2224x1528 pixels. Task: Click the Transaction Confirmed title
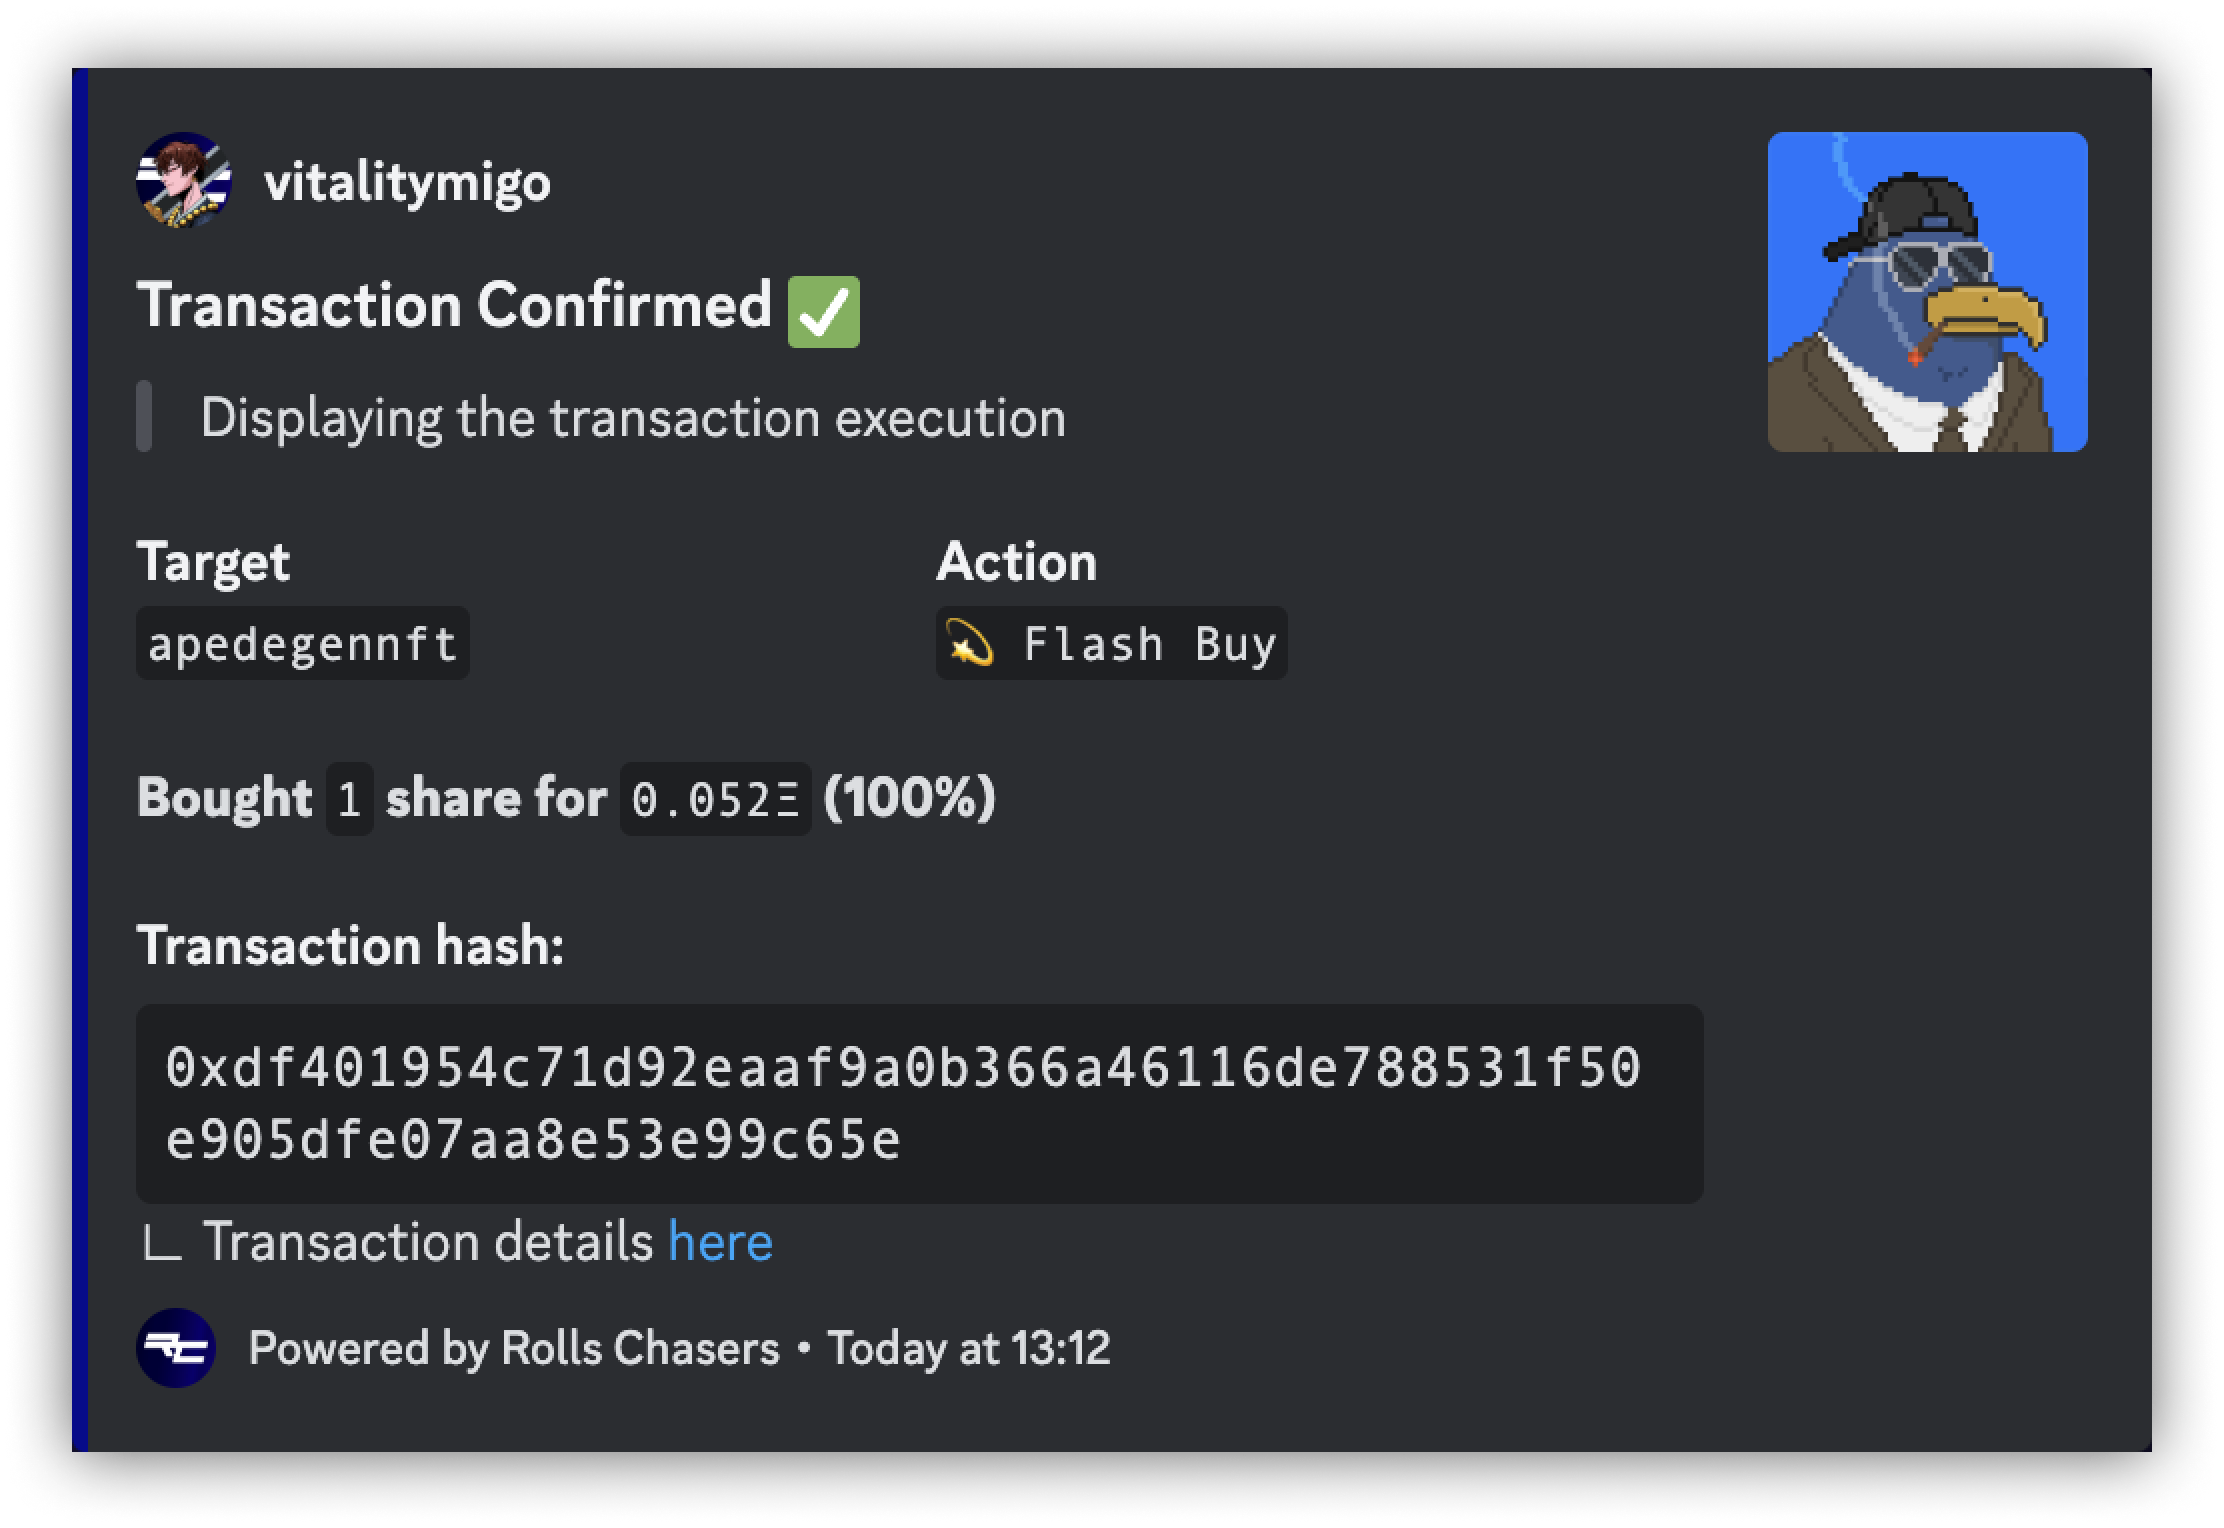tap(454, 305)
